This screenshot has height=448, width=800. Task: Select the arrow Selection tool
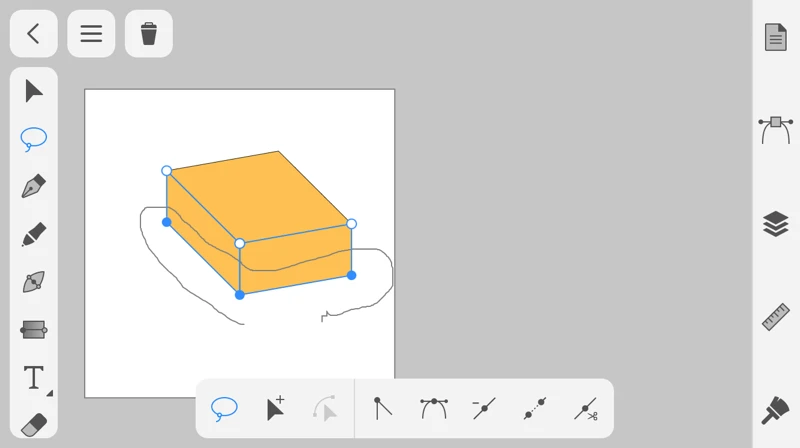pos(34,91)
